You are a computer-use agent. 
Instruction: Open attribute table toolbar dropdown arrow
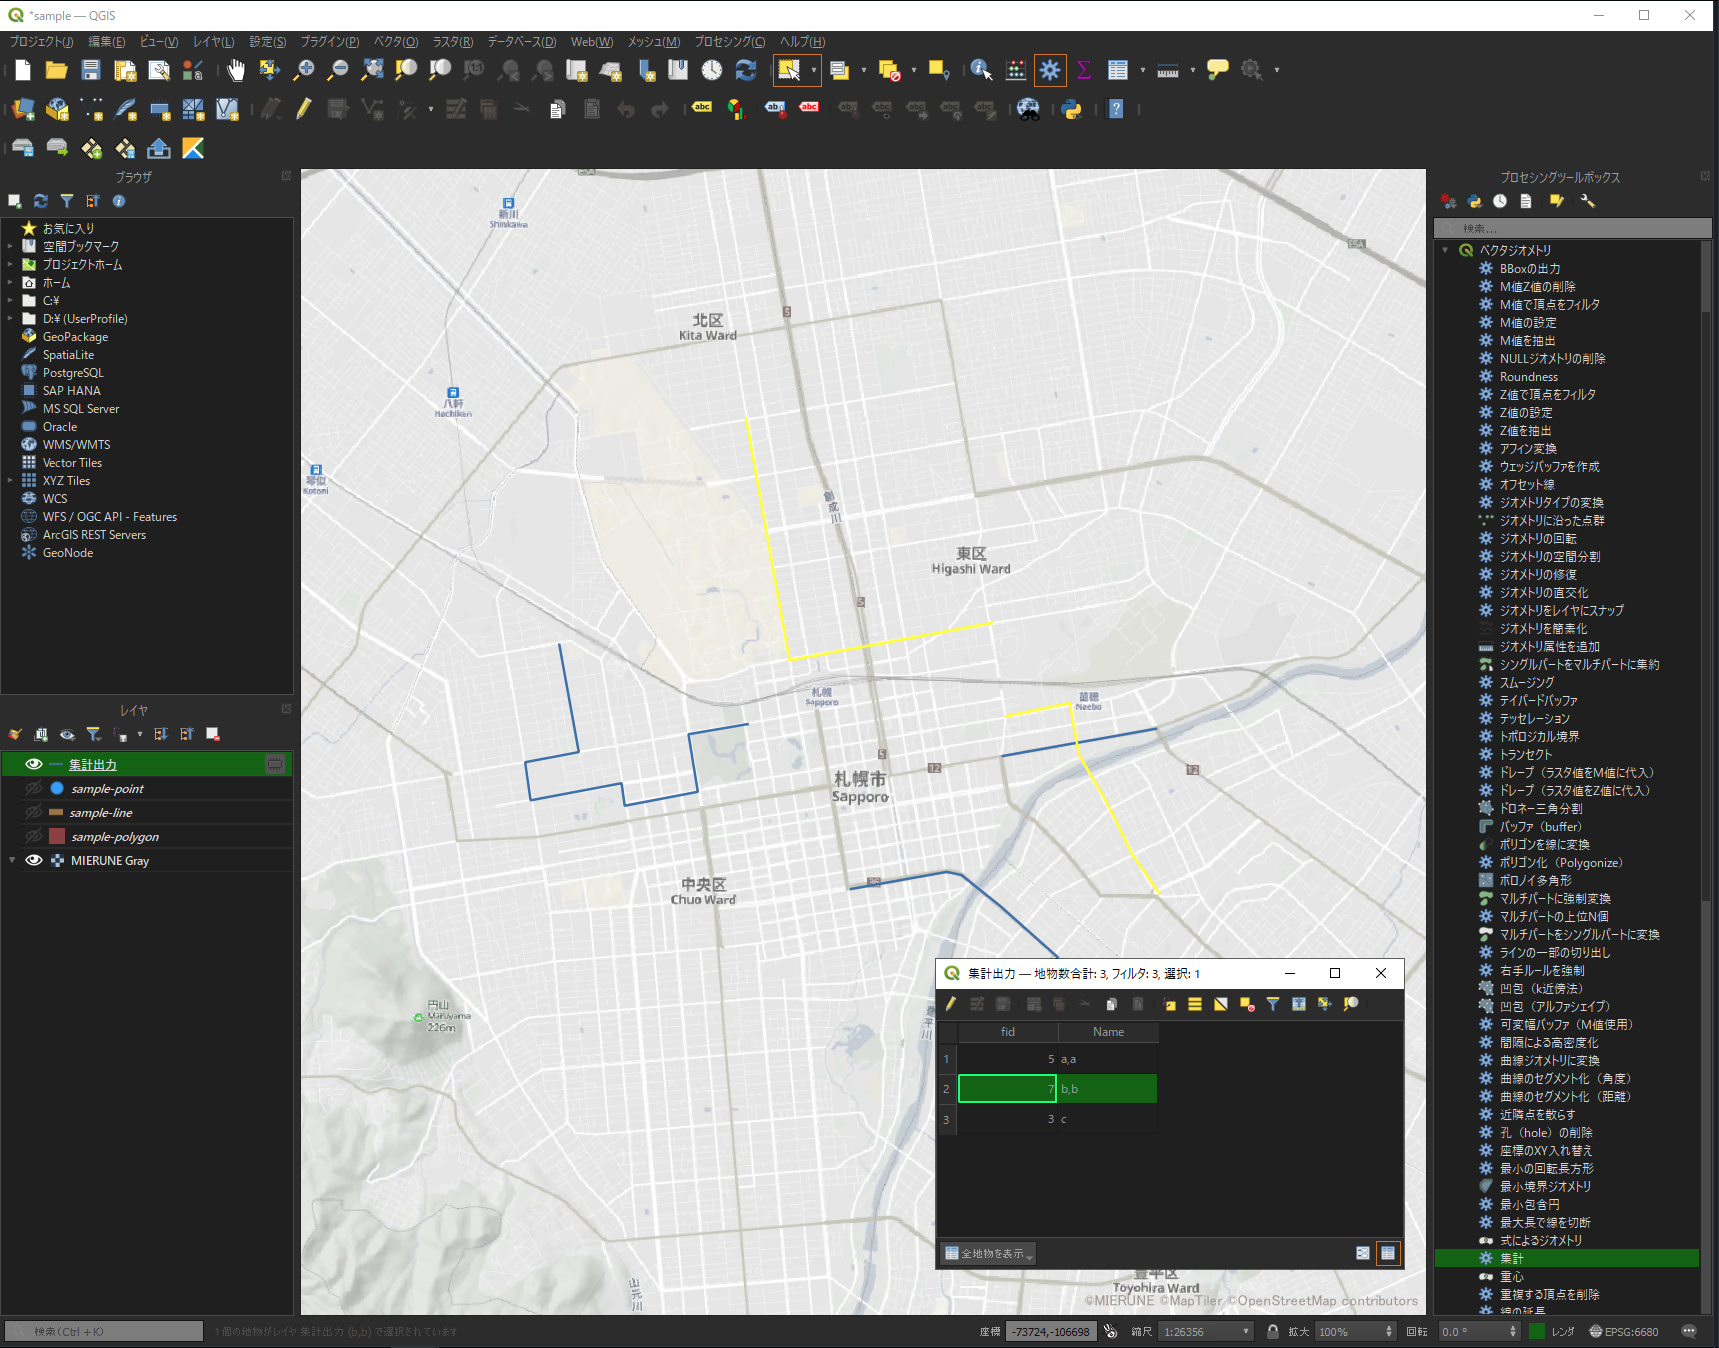[1143, 70]
